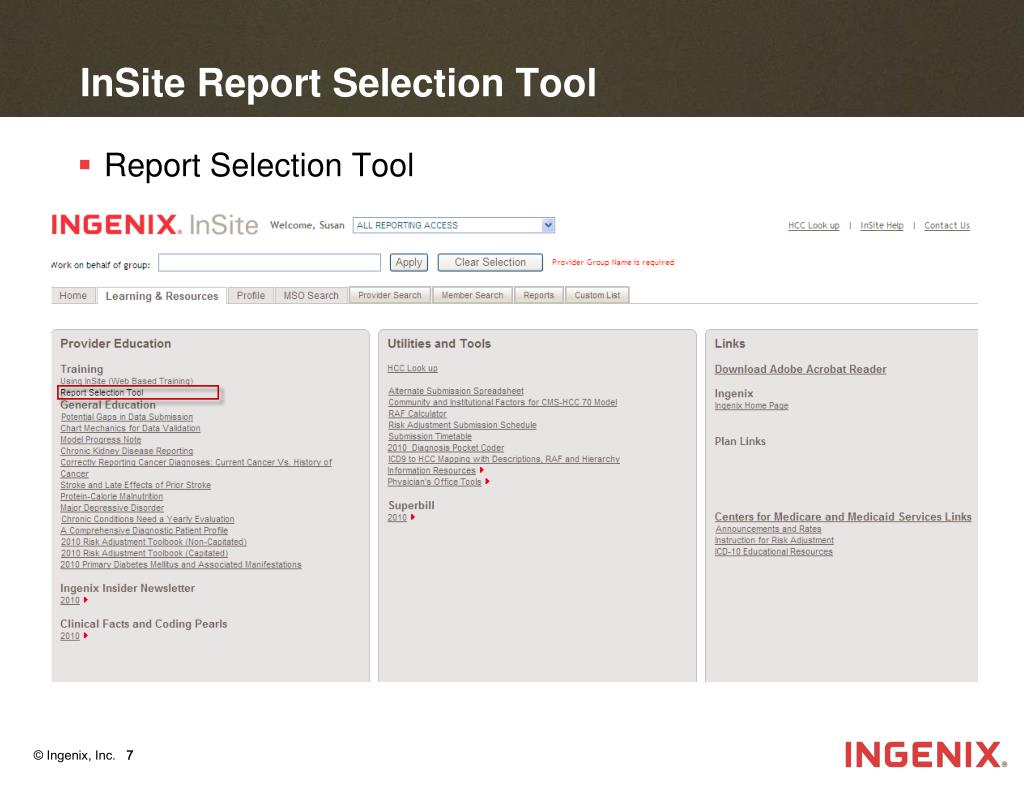
Task: Open the Announcements and Rates link
Action: point(768,529)
